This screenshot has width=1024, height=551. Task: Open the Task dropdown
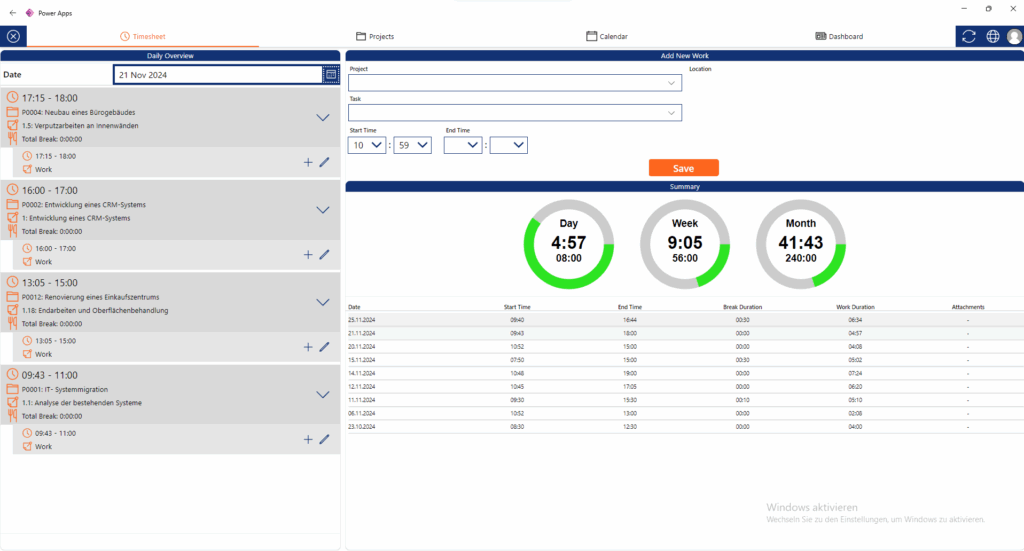point(515,113)
